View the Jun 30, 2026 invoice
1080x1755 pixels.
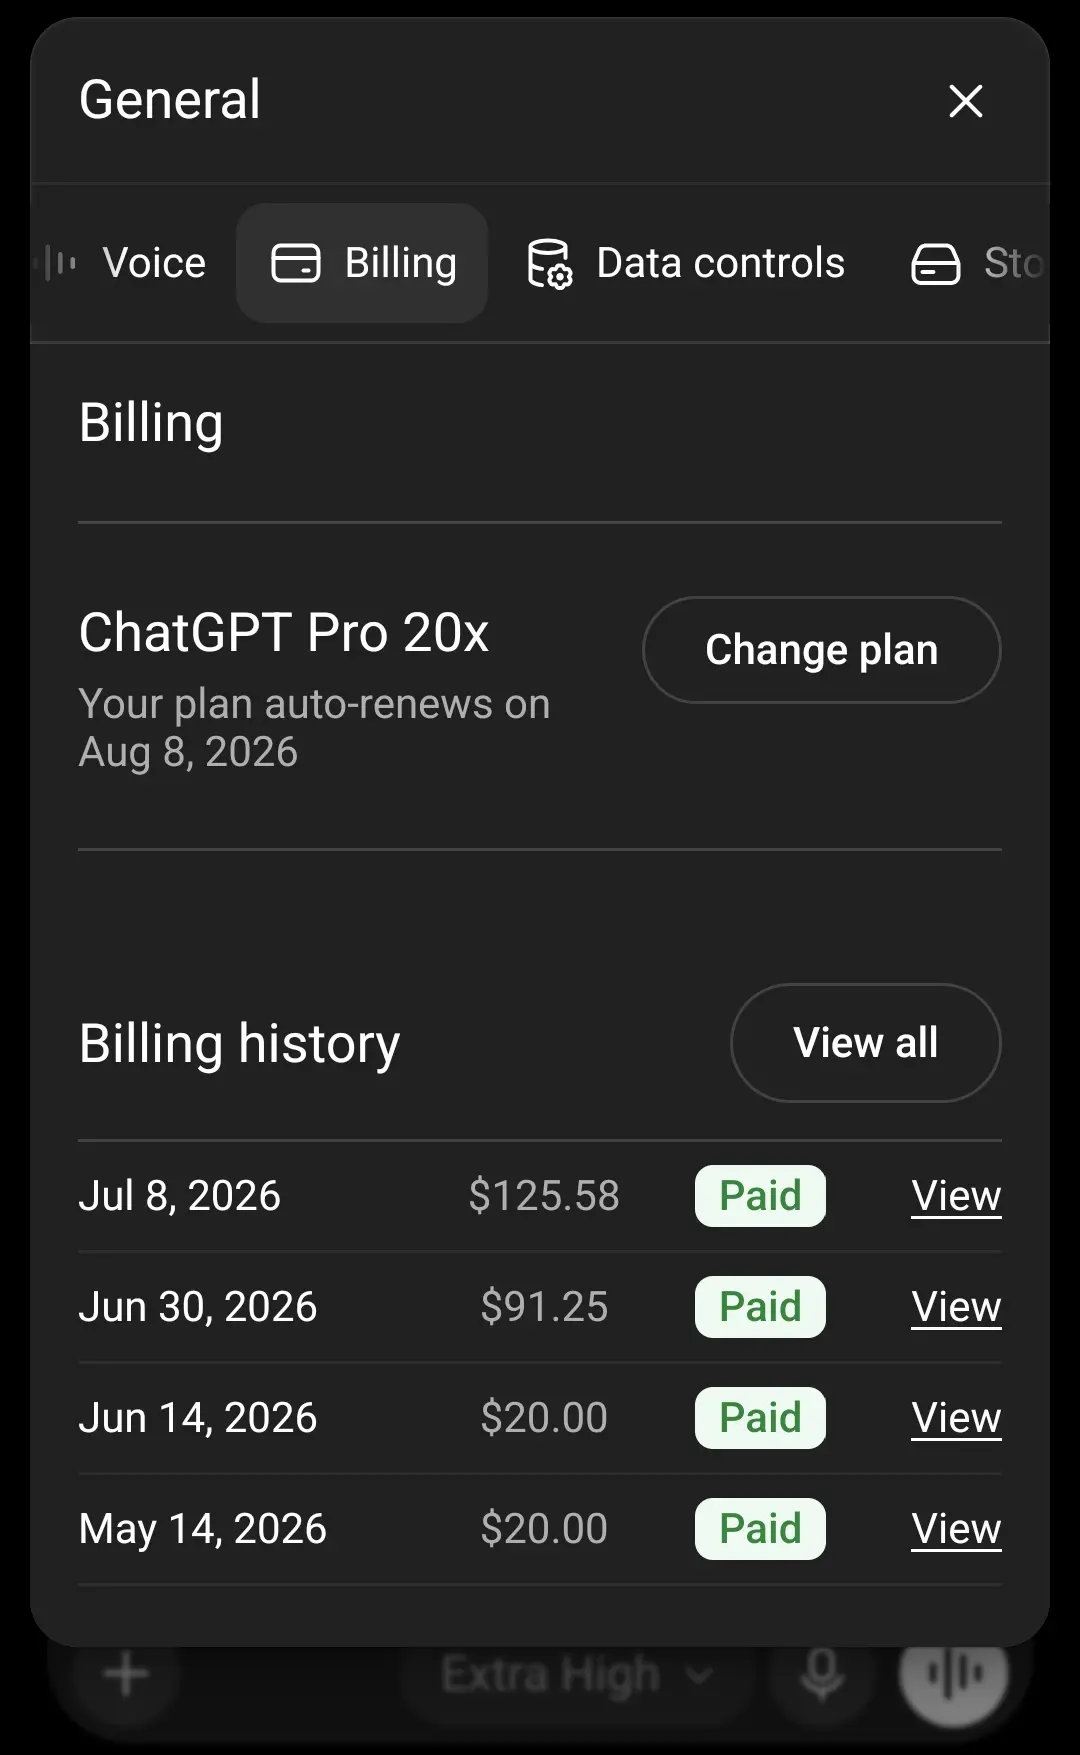pos(956,1307)
